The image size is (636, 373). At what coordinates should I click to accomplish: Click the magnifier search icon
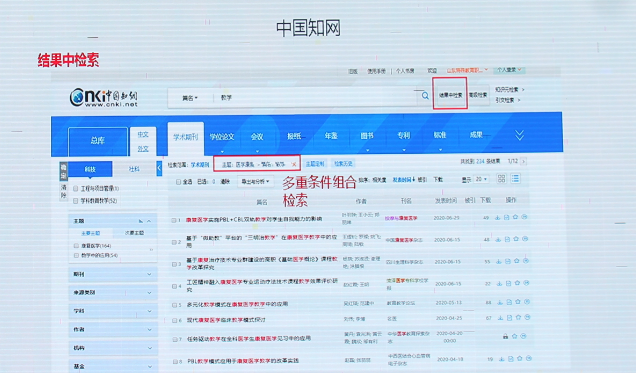point(425,96)
